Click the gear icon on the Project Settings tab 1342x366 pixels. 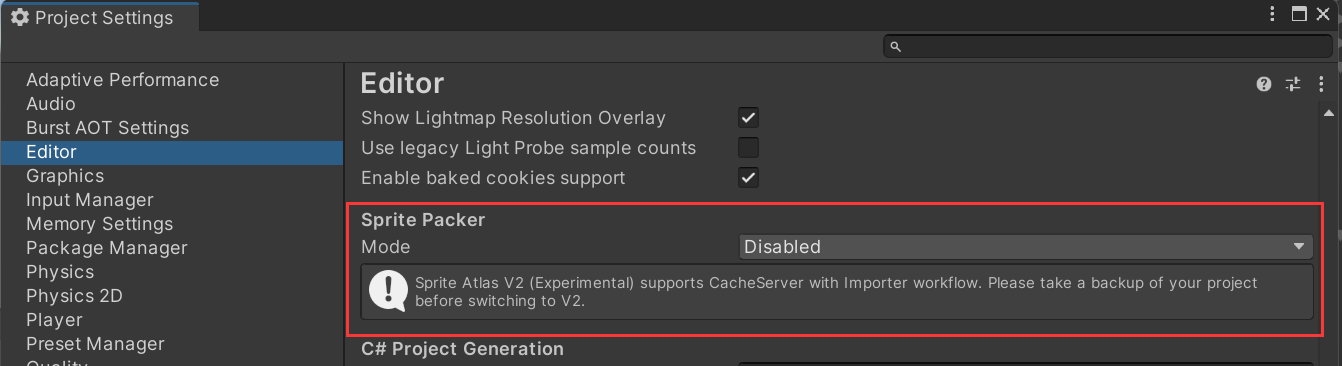coord(19,17)
